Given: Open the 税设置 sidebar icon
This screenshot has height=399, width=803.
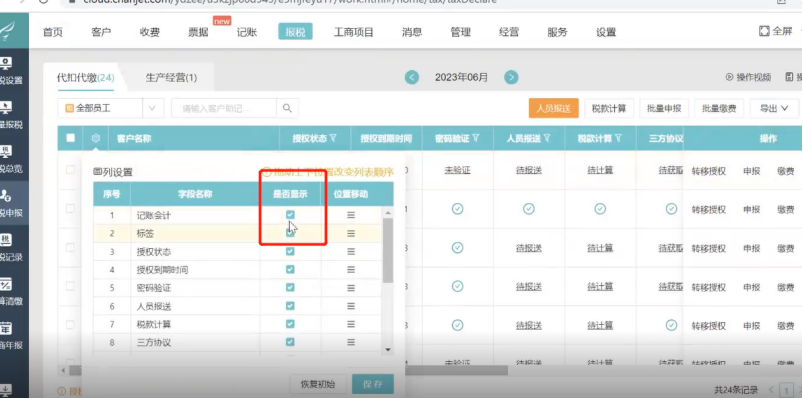Looking at the screenshot, I should click(6, 64).
